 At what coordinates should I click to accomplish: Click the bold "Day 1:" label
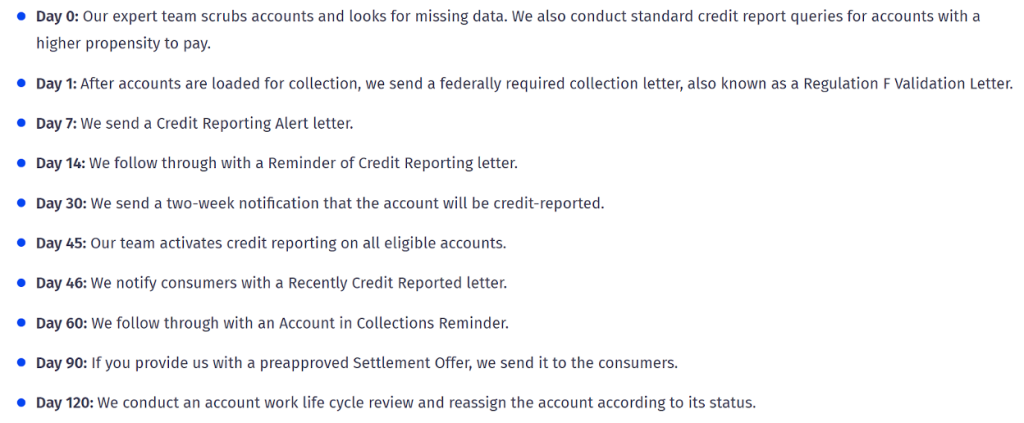click(56, 84)
